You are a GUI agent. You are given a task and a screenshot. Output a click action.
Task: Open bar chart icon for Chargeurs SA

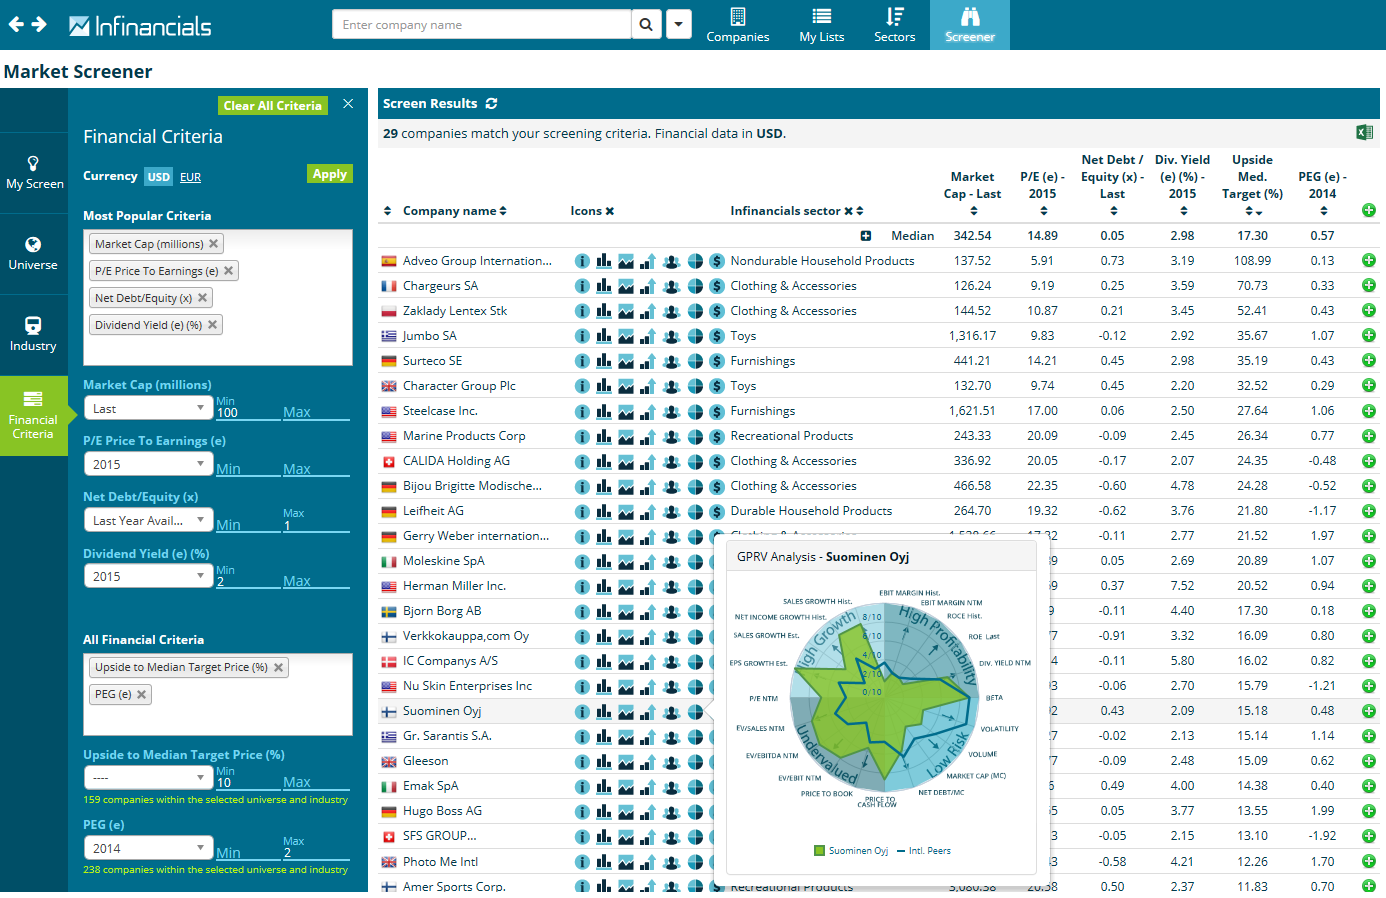604,286
